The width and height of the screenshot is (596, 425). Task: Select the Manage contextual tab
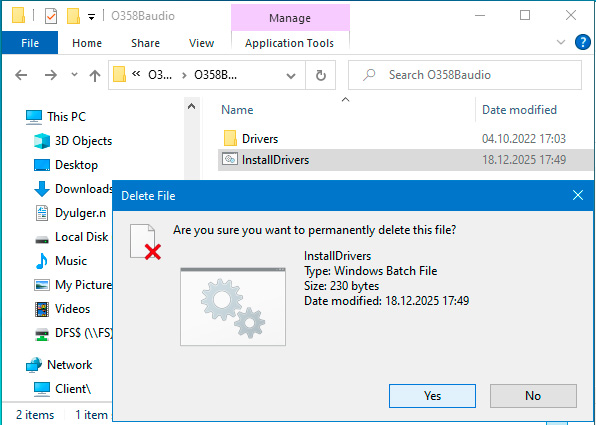[290, 18]
